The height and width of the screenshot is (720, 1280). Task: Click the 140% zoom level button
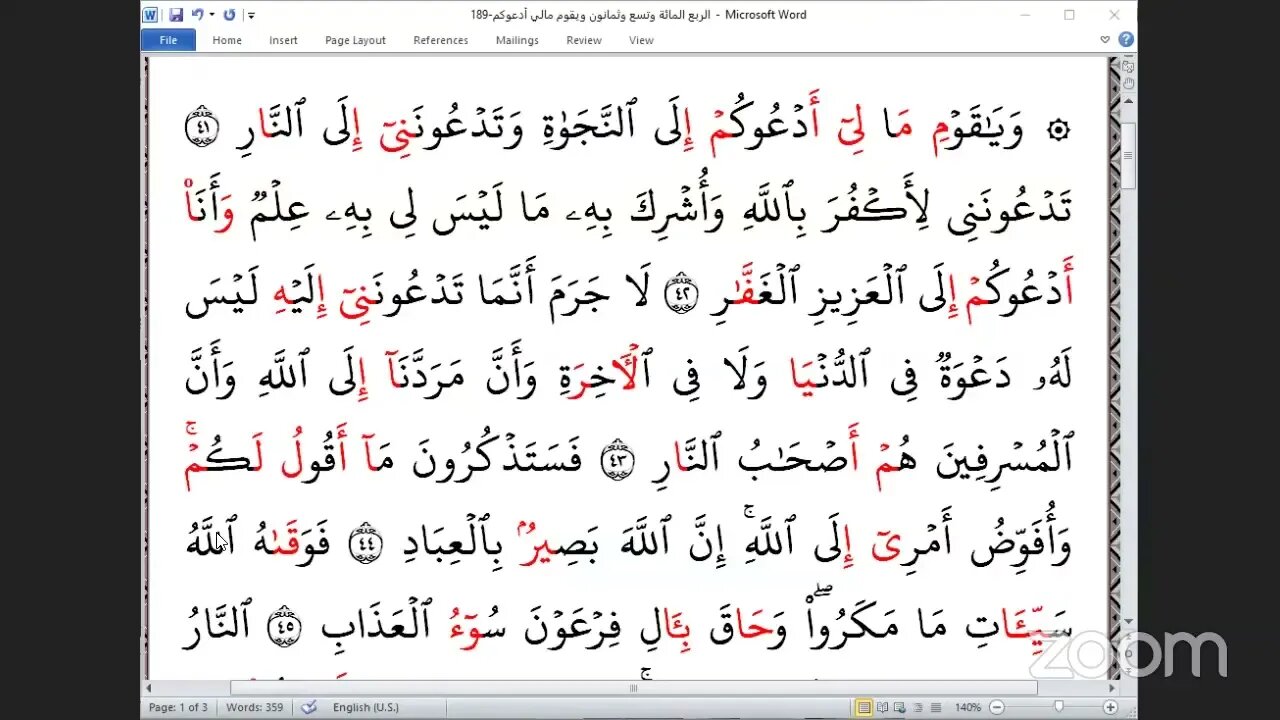coord(967,707)
